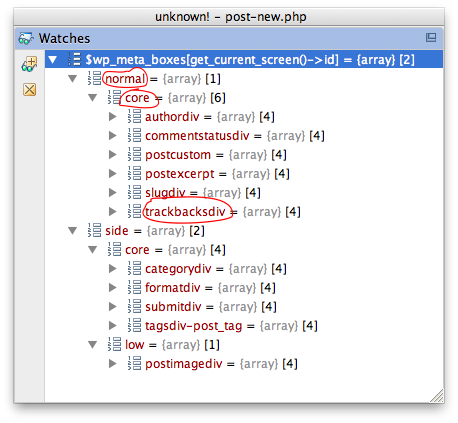Click array icon beside postimagediv

tap(134, 363)
